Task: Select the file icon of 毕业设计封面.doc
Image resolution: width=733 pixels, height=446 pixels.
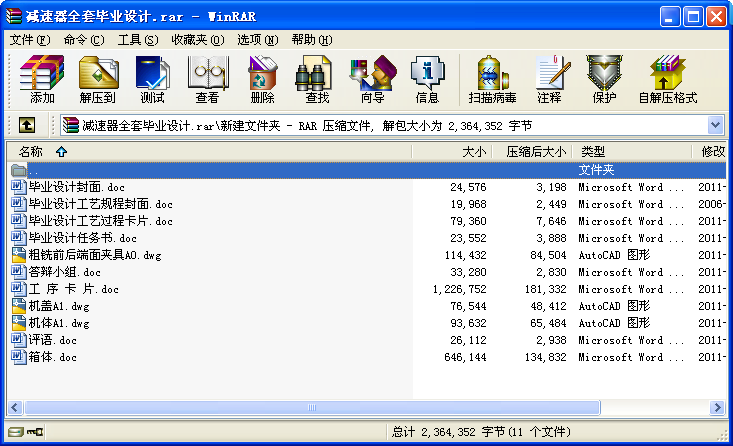Action: [19, 187]
